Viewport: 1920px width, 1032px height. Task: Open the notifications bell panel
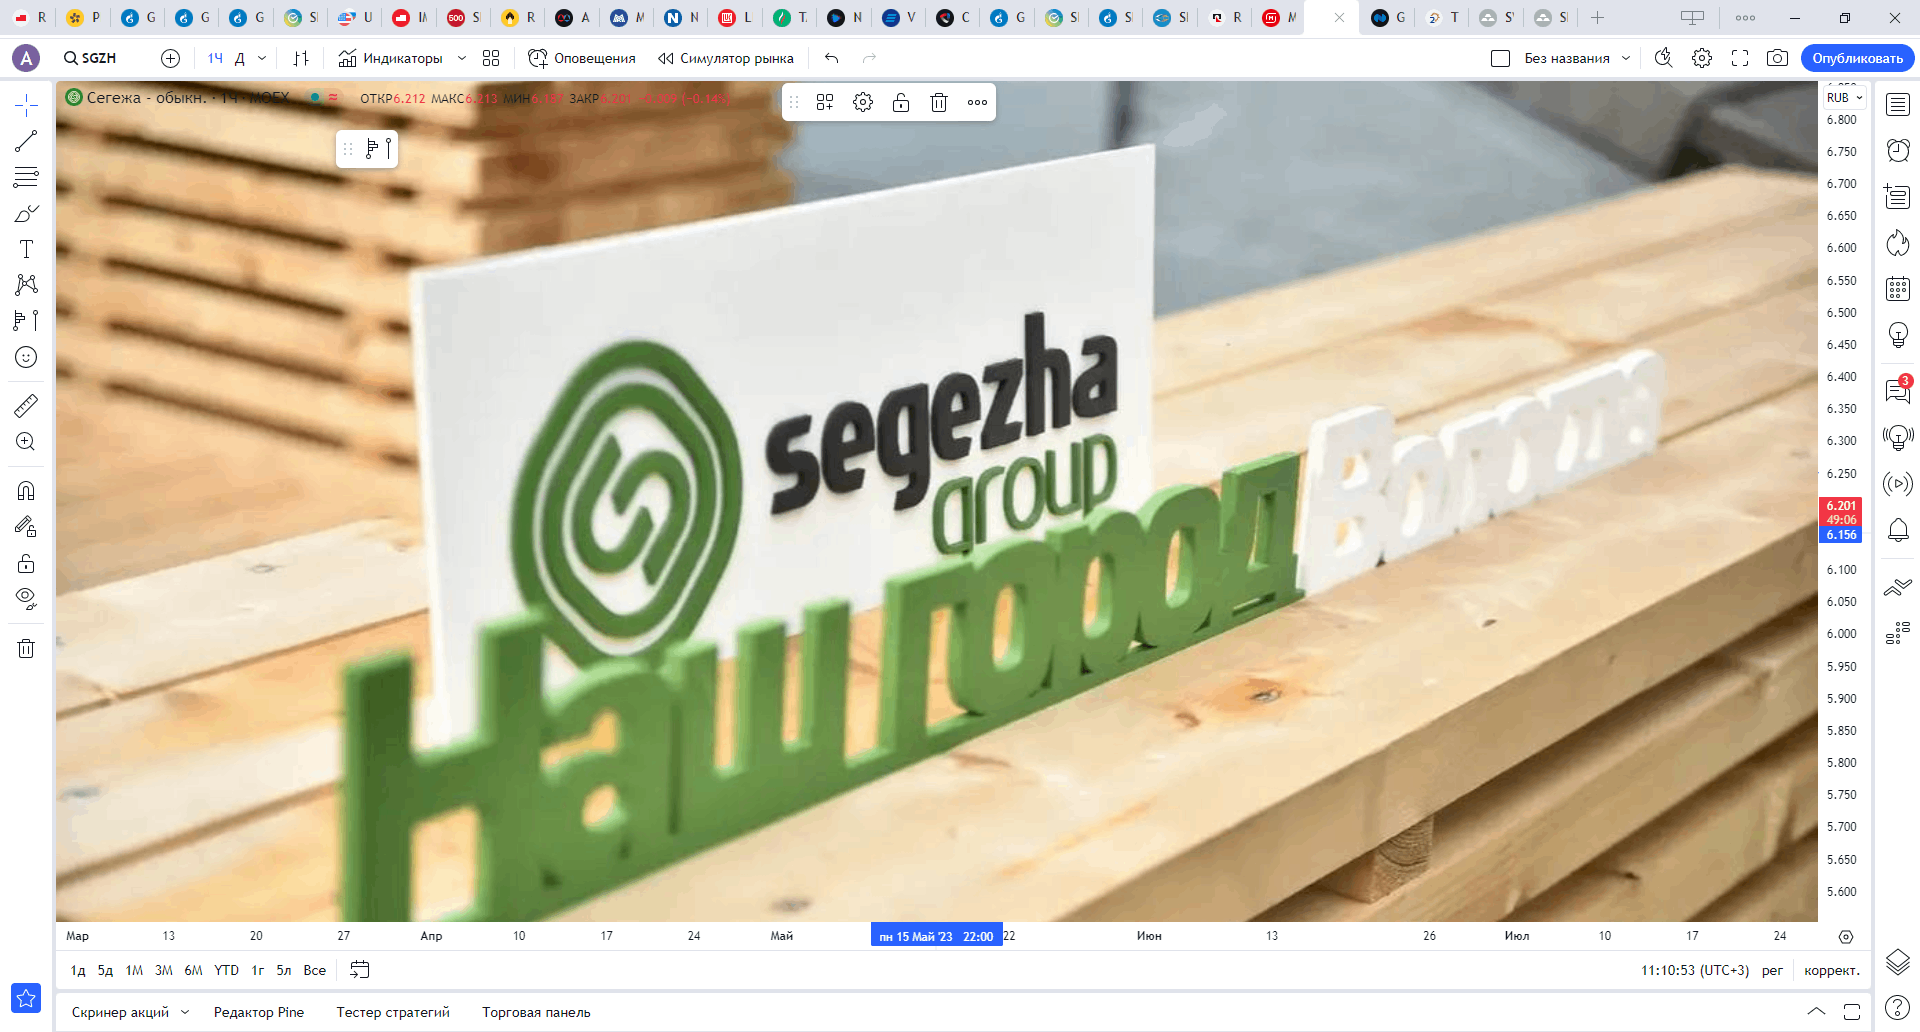[x=1898, y=529]
